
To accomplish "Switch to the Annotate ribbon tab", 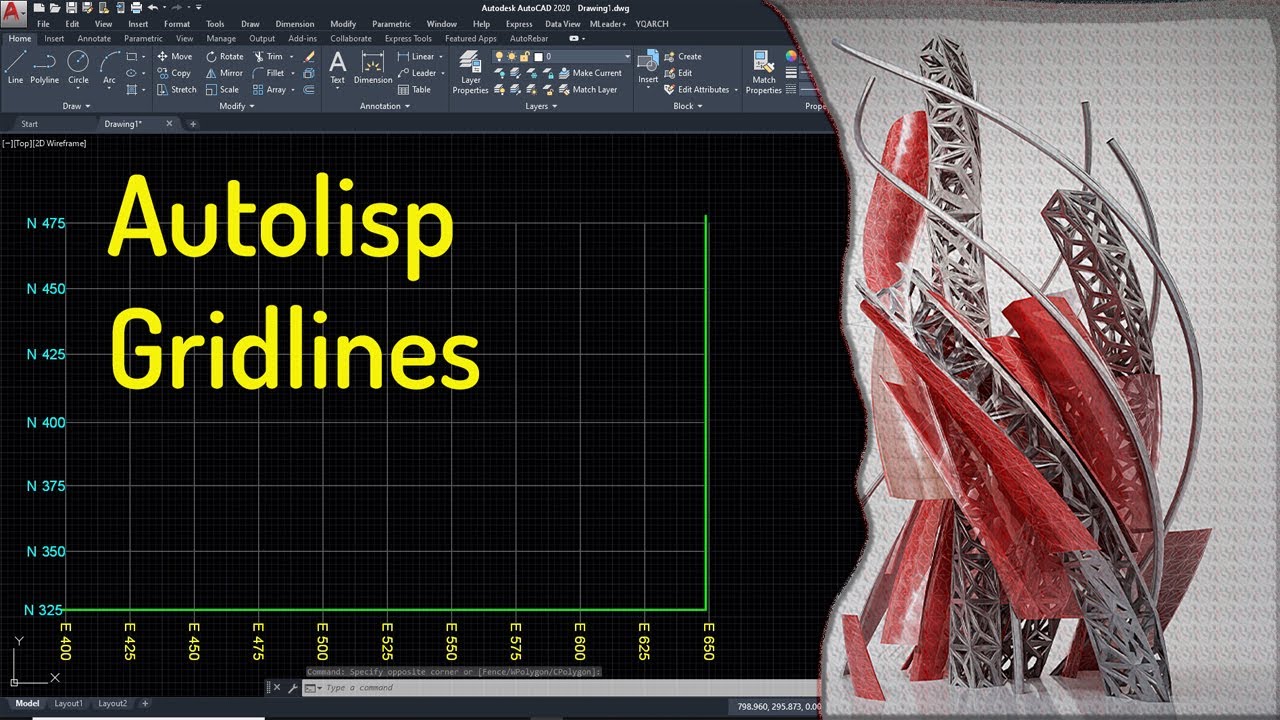I will tap(94, 39).
